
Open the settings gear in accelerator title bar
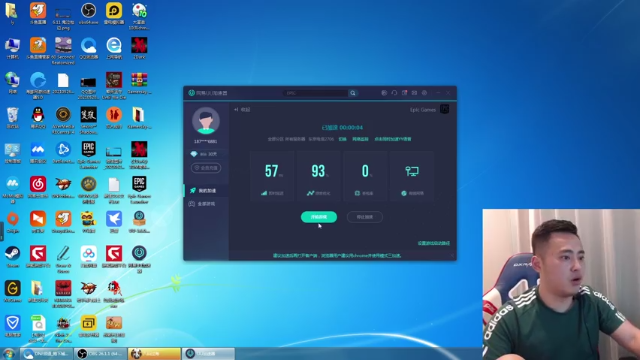tap(424, 93)
